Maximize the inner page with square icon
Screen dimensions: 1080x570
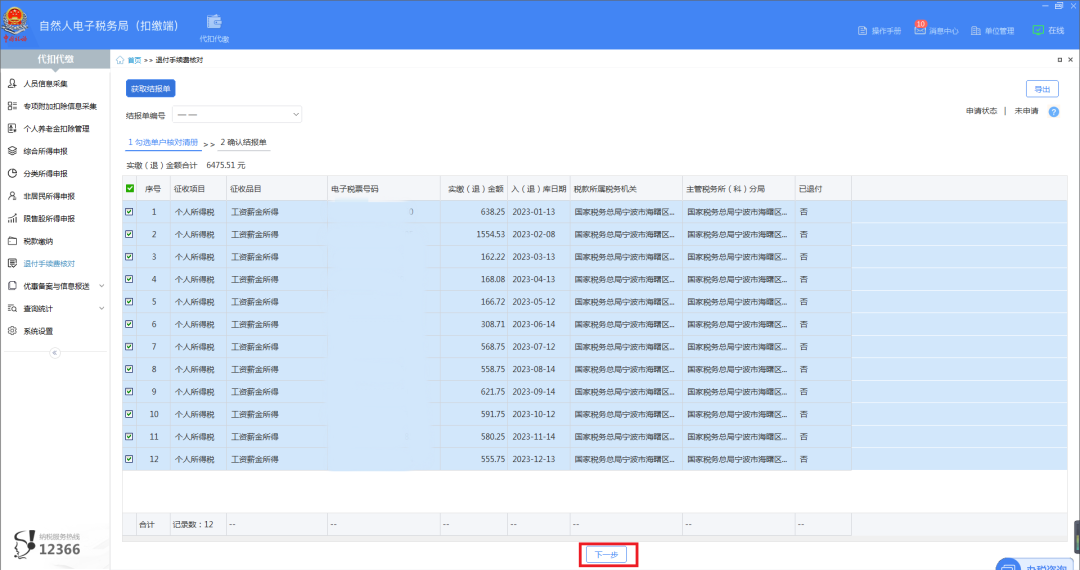click(x=1059, y=60)
